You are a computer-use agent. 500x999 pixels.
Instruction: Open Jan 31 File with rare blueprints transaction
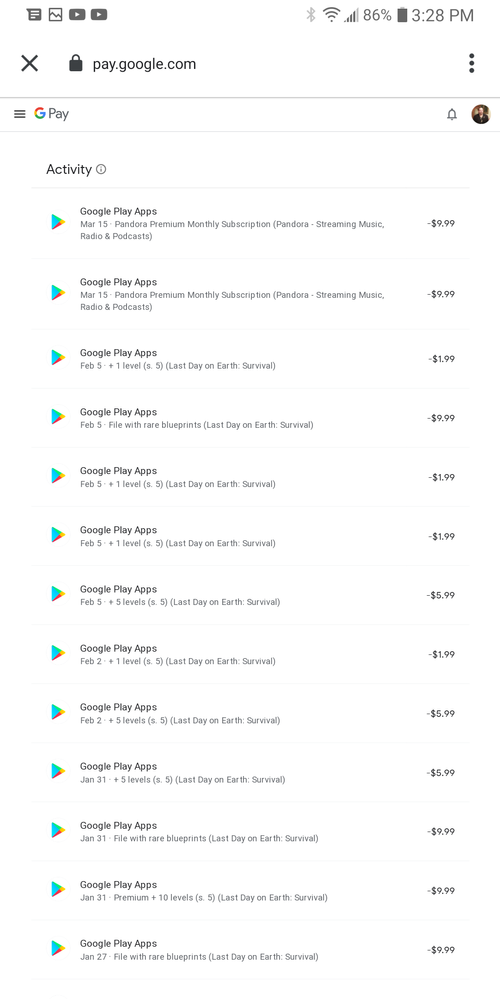click(x=250, y=831)
